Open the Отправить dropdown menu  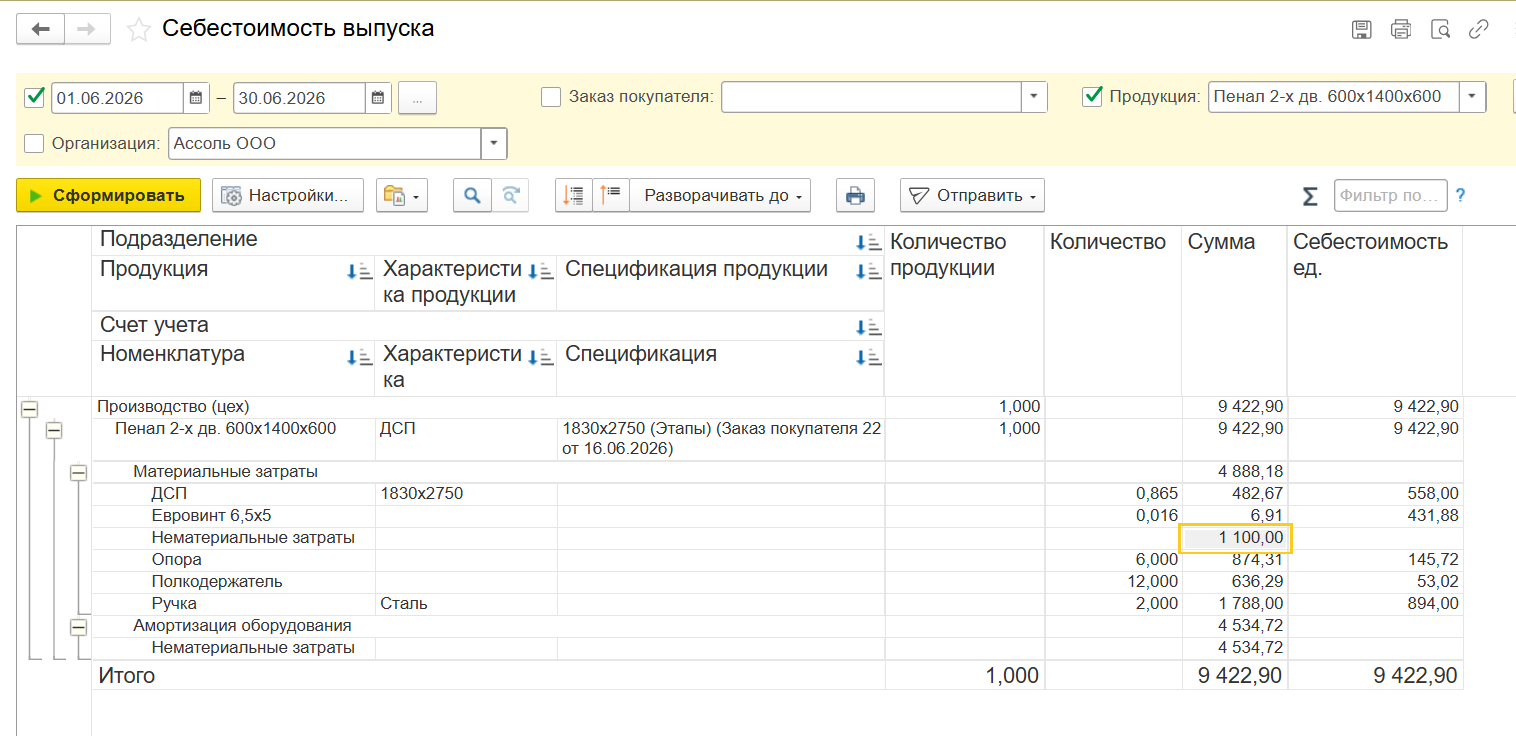point(972,196)
